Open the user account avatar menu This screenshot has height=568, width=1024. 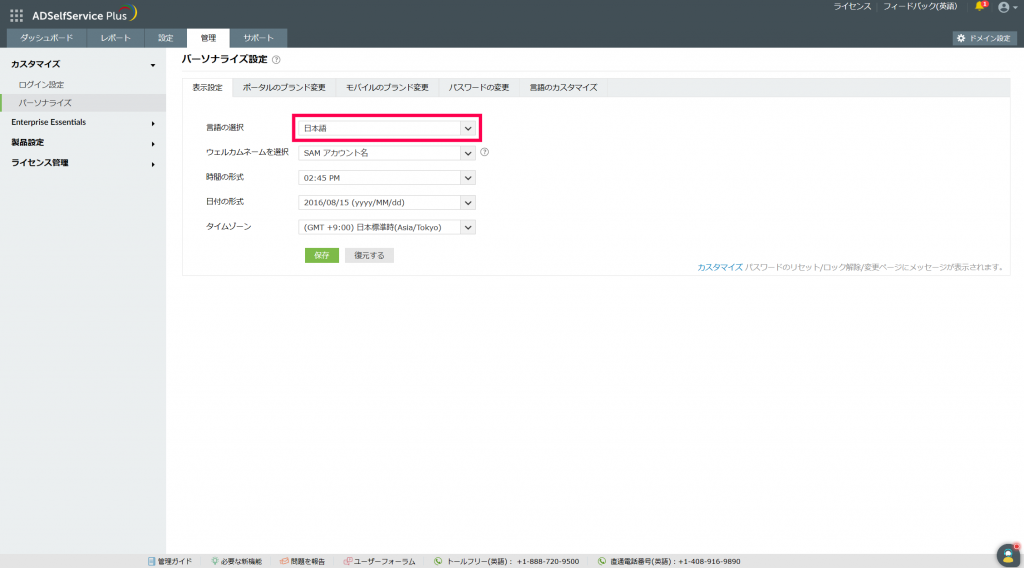(1006, 7)
